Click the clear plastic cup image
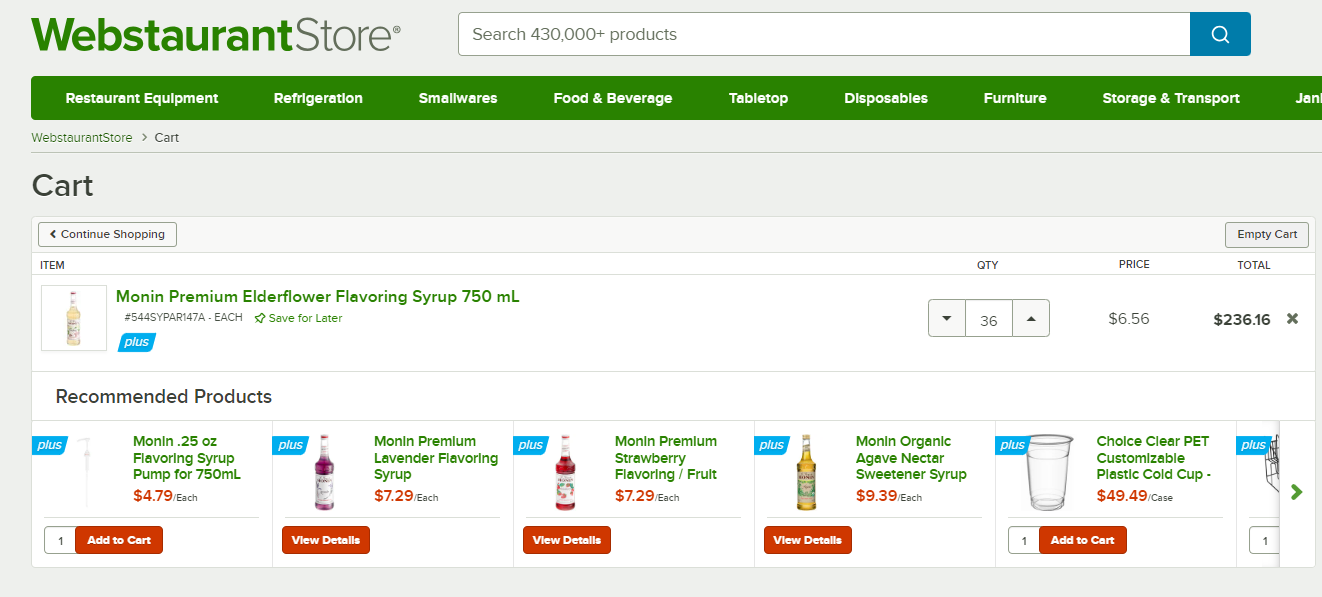The height and width of the screenshot is (597, 1322). pyautogui.click(x=1050, y=472)
